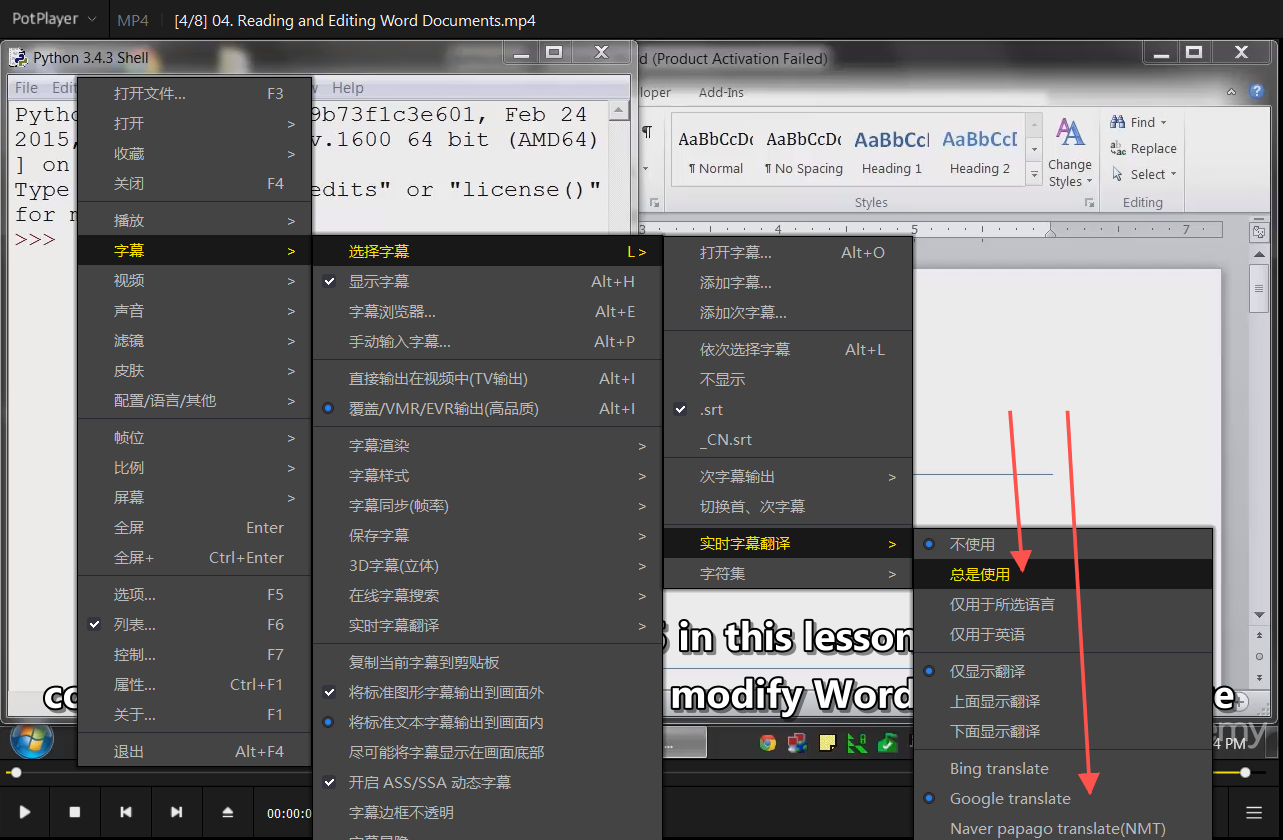Select 覆盖/VMR/EVR输出(高品质) option
The width and height of the screenshot is (1283, 840).
tap(488, 409)
